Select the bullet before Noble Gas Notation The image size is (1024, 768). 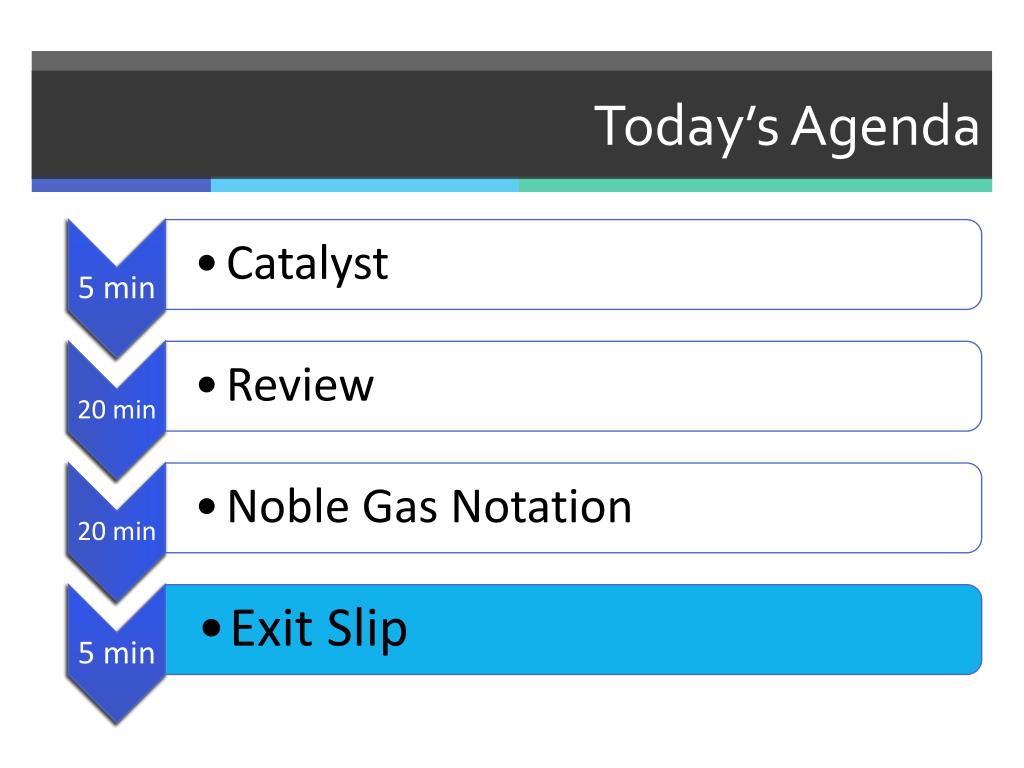[206, 506]
